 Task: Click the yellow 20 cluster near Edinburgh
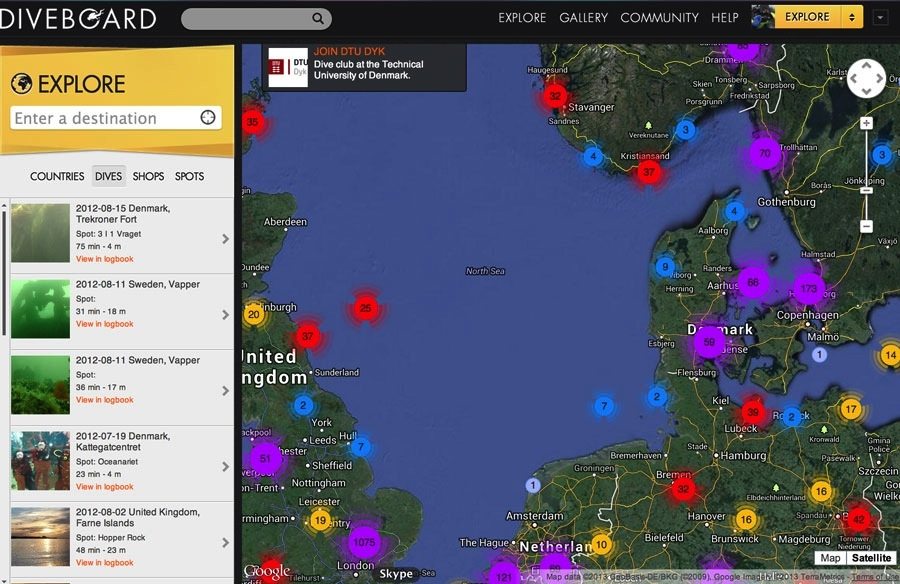pyautogui.click(x=254, y=314)
